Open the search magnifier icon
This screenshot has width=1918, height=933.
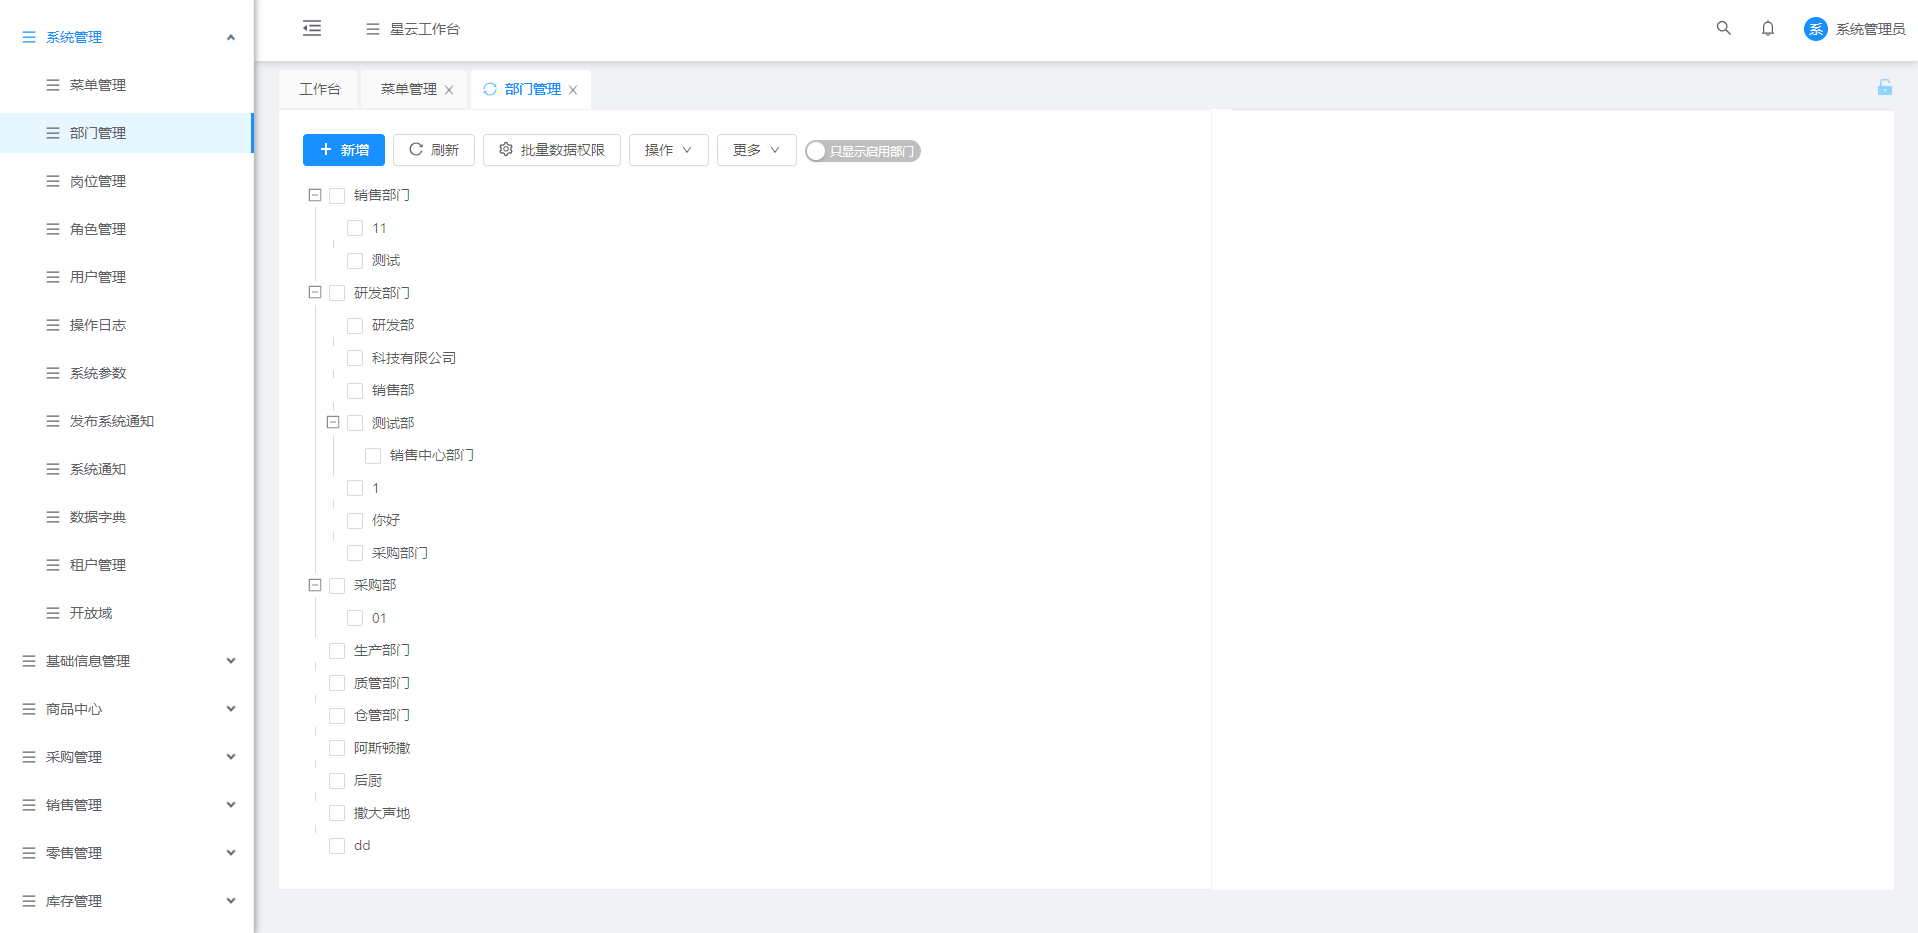pos(1724,28)
